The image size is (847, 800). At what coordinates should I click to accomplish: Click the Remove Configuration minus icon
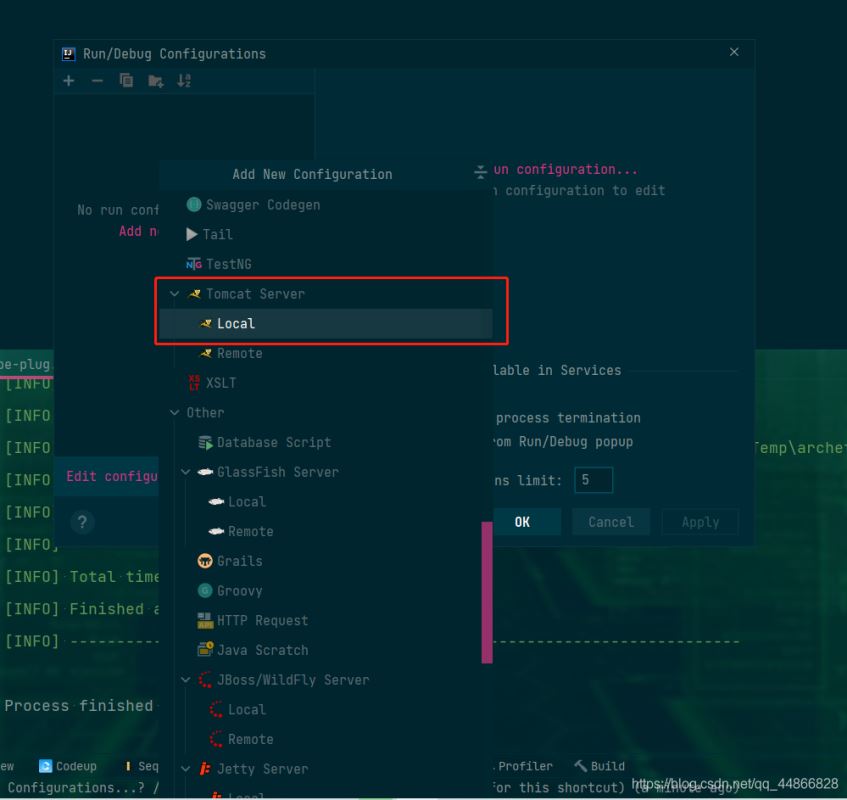[x=97, y=81]
